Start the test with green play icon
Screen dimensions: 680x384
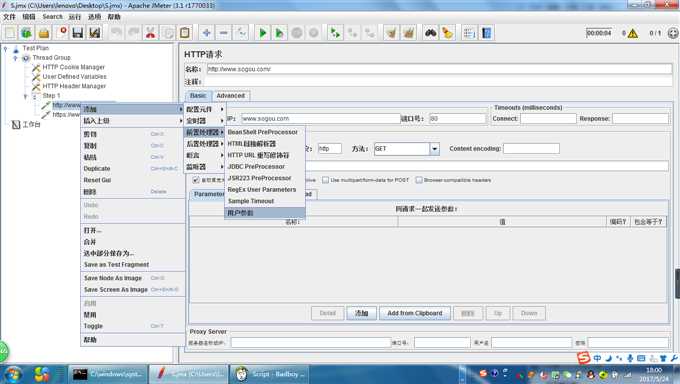tap(262, 33)
